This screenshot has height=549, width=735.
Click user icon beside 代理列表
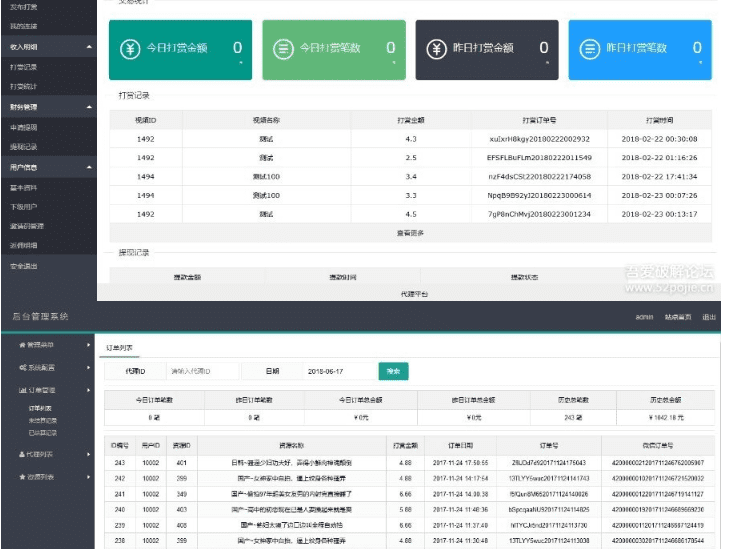point(22,454)
